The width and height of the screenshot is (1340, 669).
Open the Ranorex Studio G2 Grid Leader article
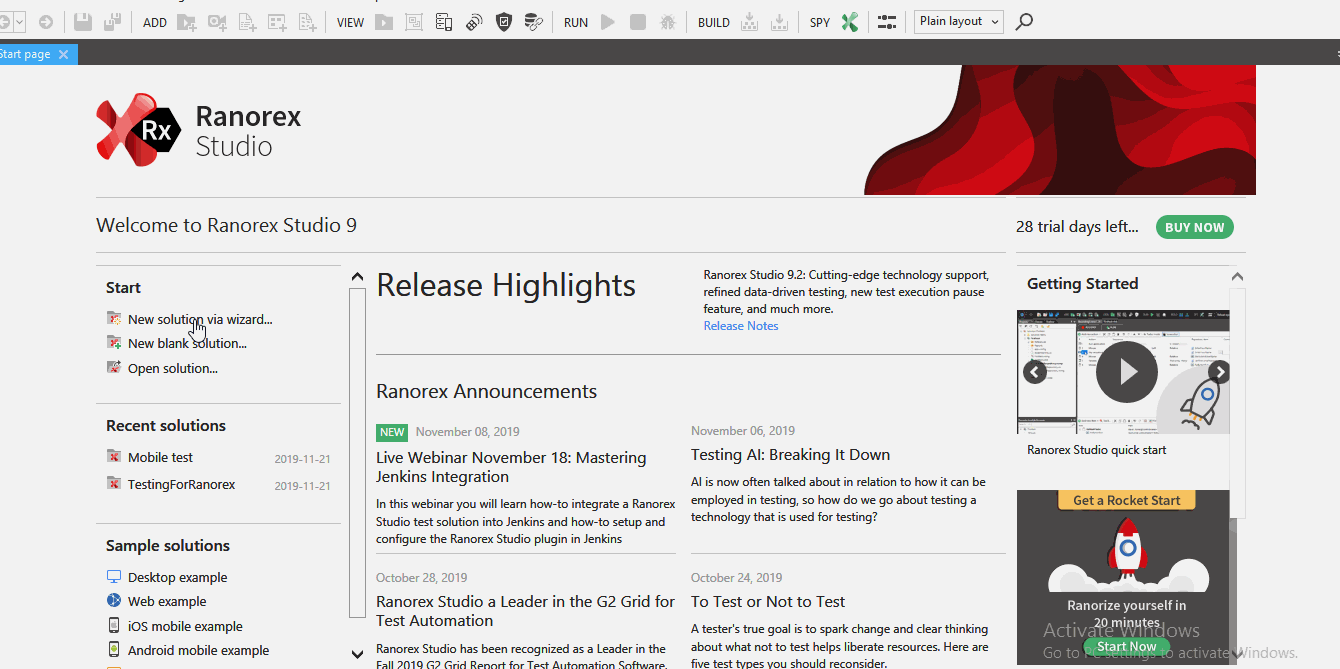525,611
